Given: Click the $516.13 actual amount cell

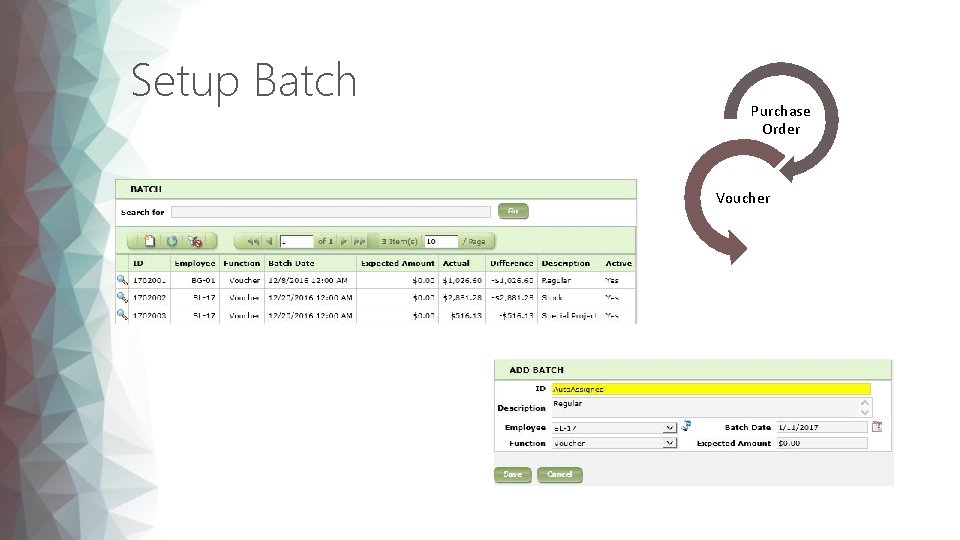Looking at the screenshot, I should [x=466, y=315].
